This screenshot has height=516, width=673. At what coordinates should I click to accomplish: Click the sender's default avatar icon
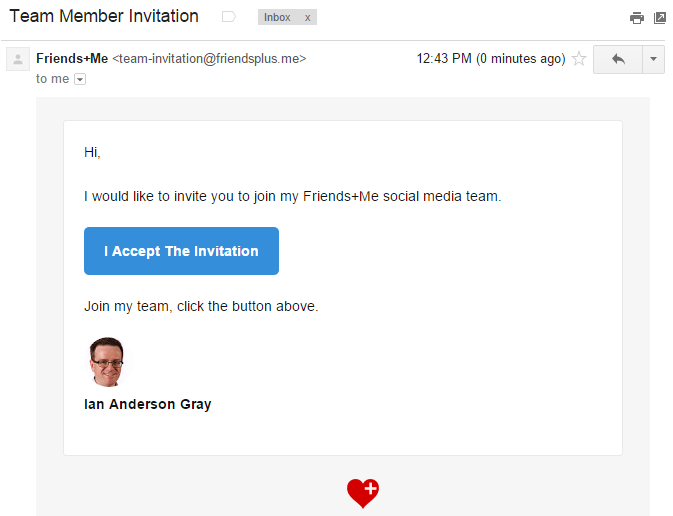point(18,59)
